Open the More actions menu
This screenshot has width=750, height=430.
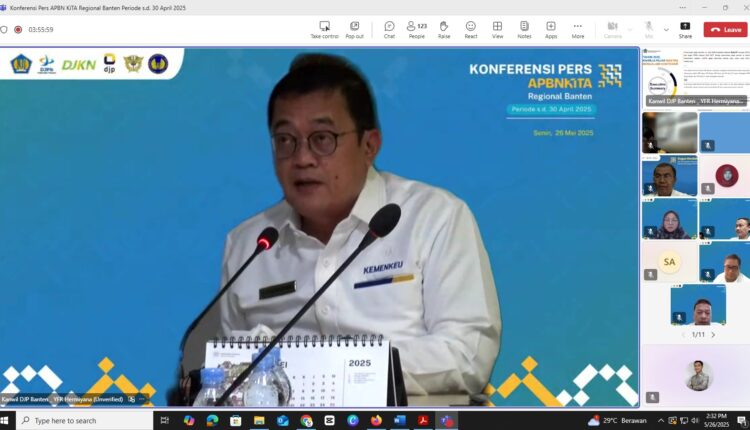[578, 29]
